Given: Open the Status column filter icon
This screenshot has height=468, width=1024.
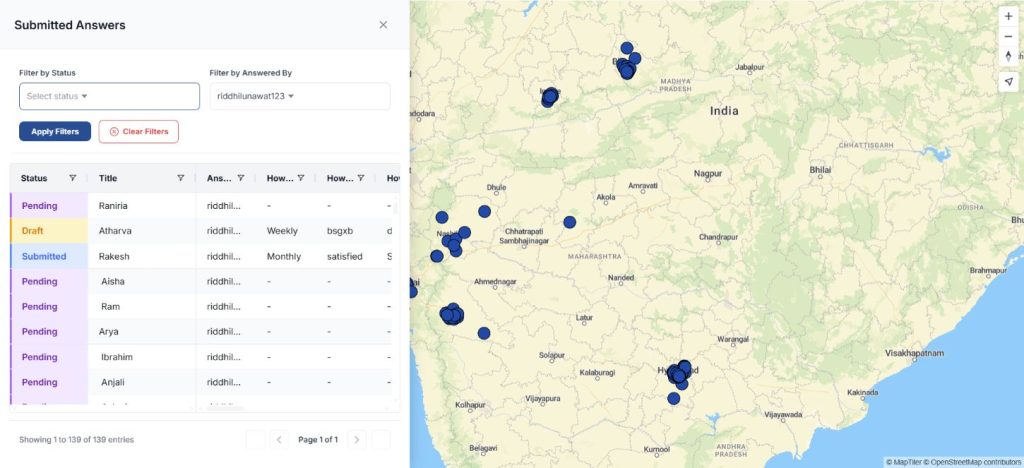Looking at the screenshot, I should pyautogui.click(x=72, y=178).
